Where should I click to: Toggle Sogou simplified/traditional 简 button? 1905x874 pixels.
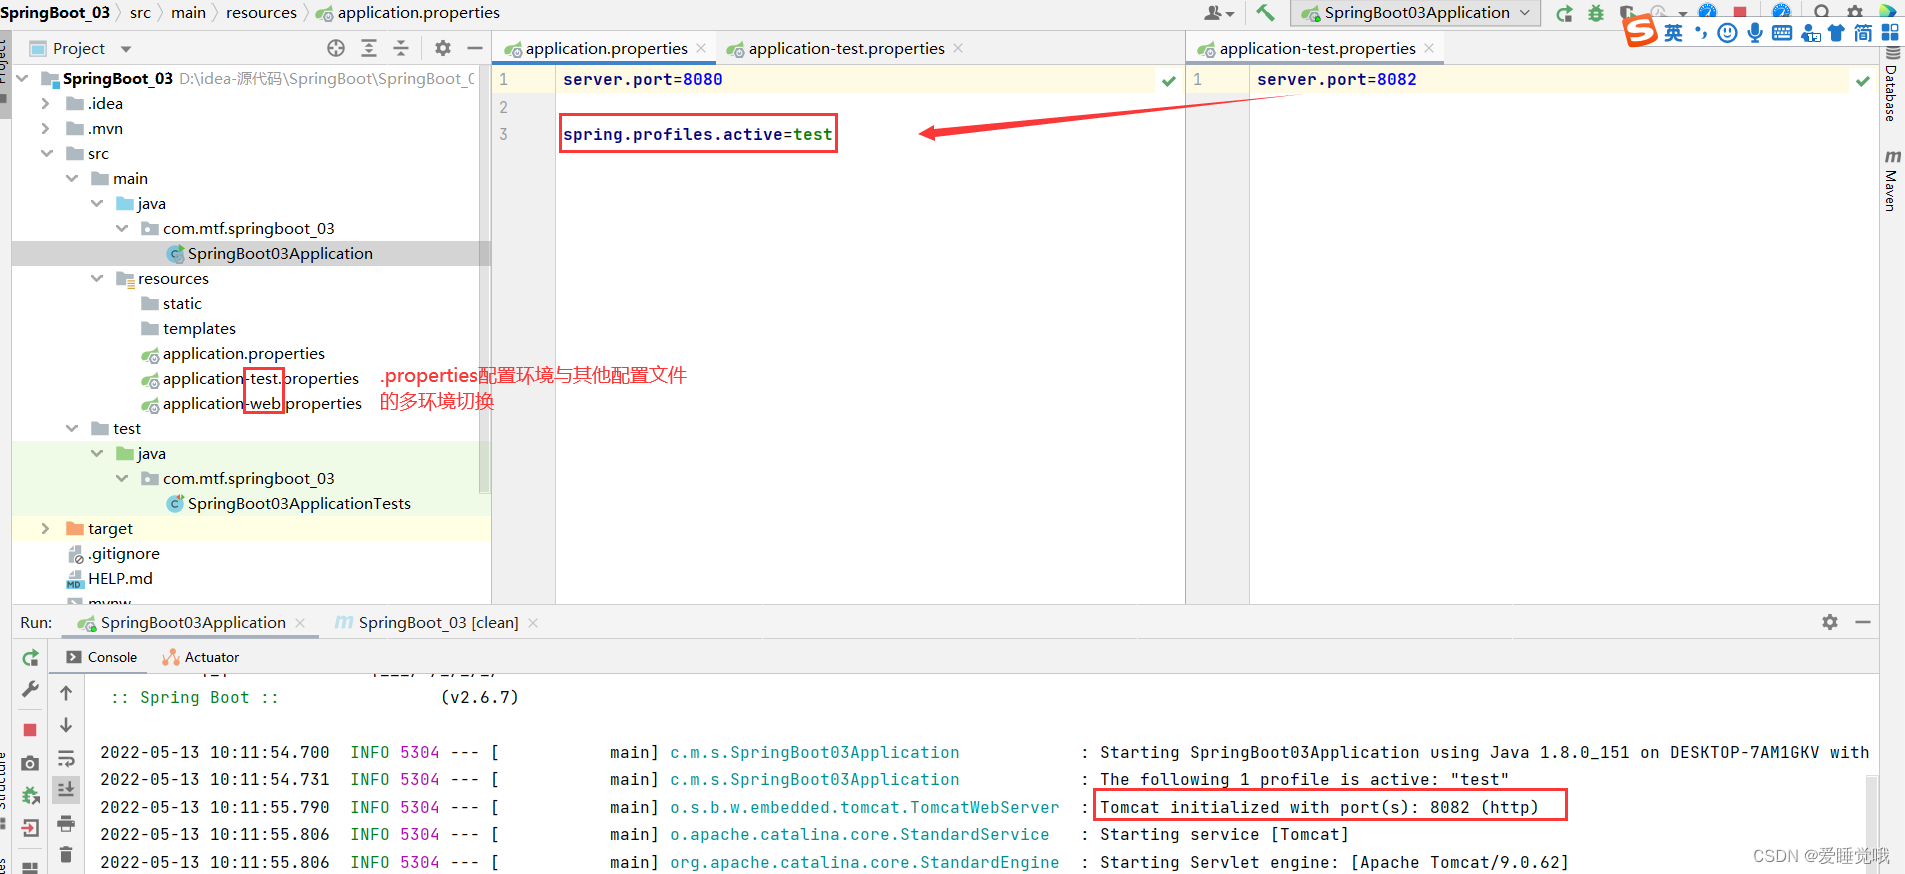pos(1863,33)
